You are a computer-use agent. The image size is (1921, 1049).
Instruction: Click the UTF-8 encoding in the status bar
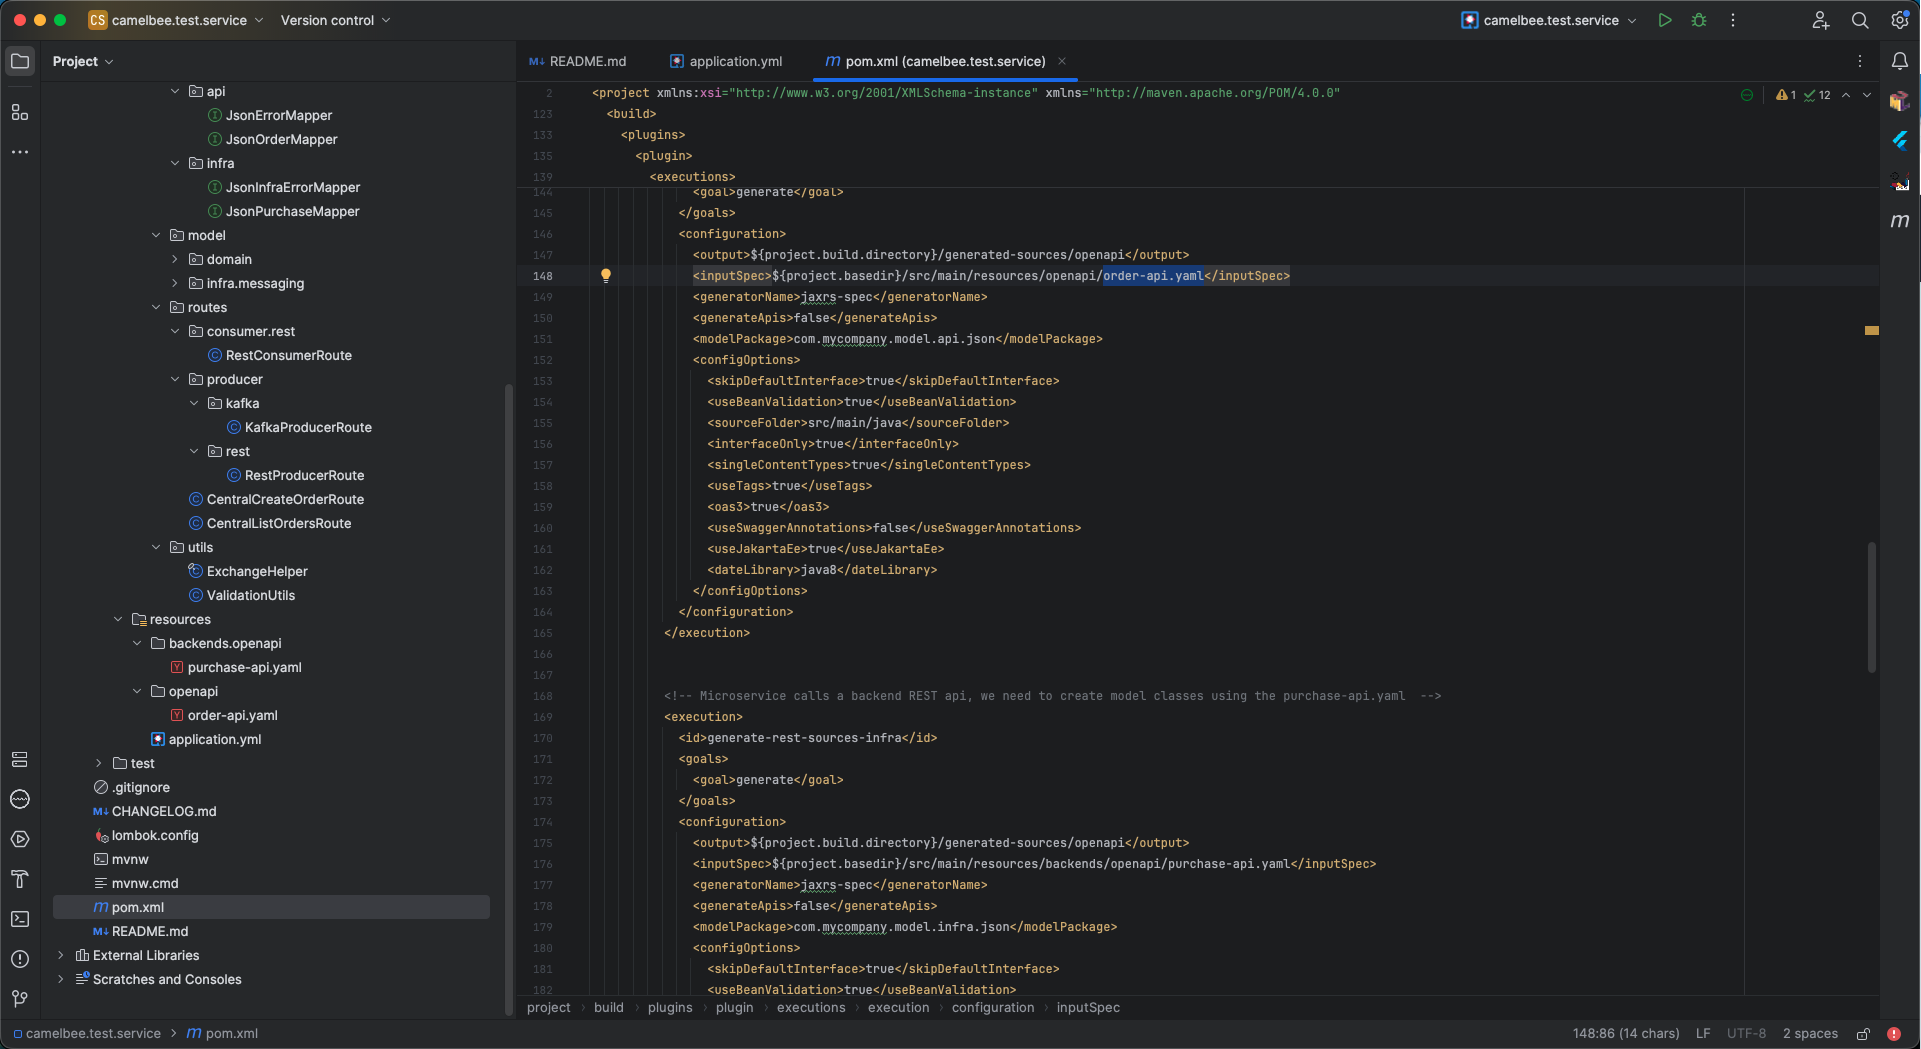point(1746,1034)
